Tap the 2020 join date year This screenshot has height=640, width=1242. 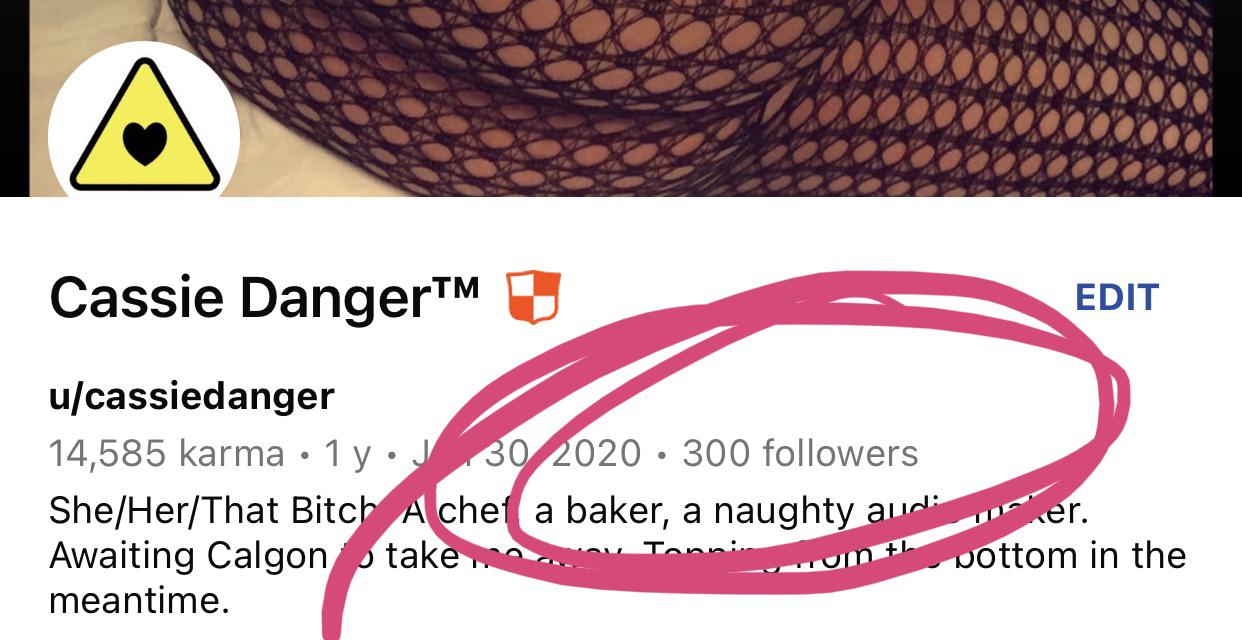coord(596,454)
